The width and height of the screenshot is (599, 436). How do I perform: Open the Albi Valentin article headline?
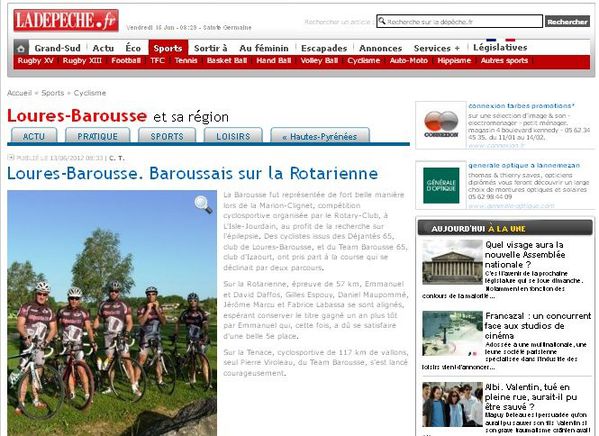531,397
